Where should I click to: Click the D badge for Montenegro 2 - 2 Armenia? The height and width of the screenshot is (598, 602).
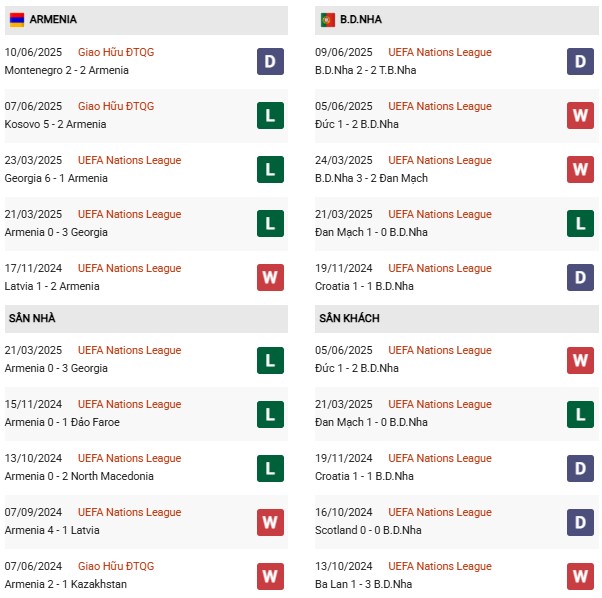tap(270, 61)
